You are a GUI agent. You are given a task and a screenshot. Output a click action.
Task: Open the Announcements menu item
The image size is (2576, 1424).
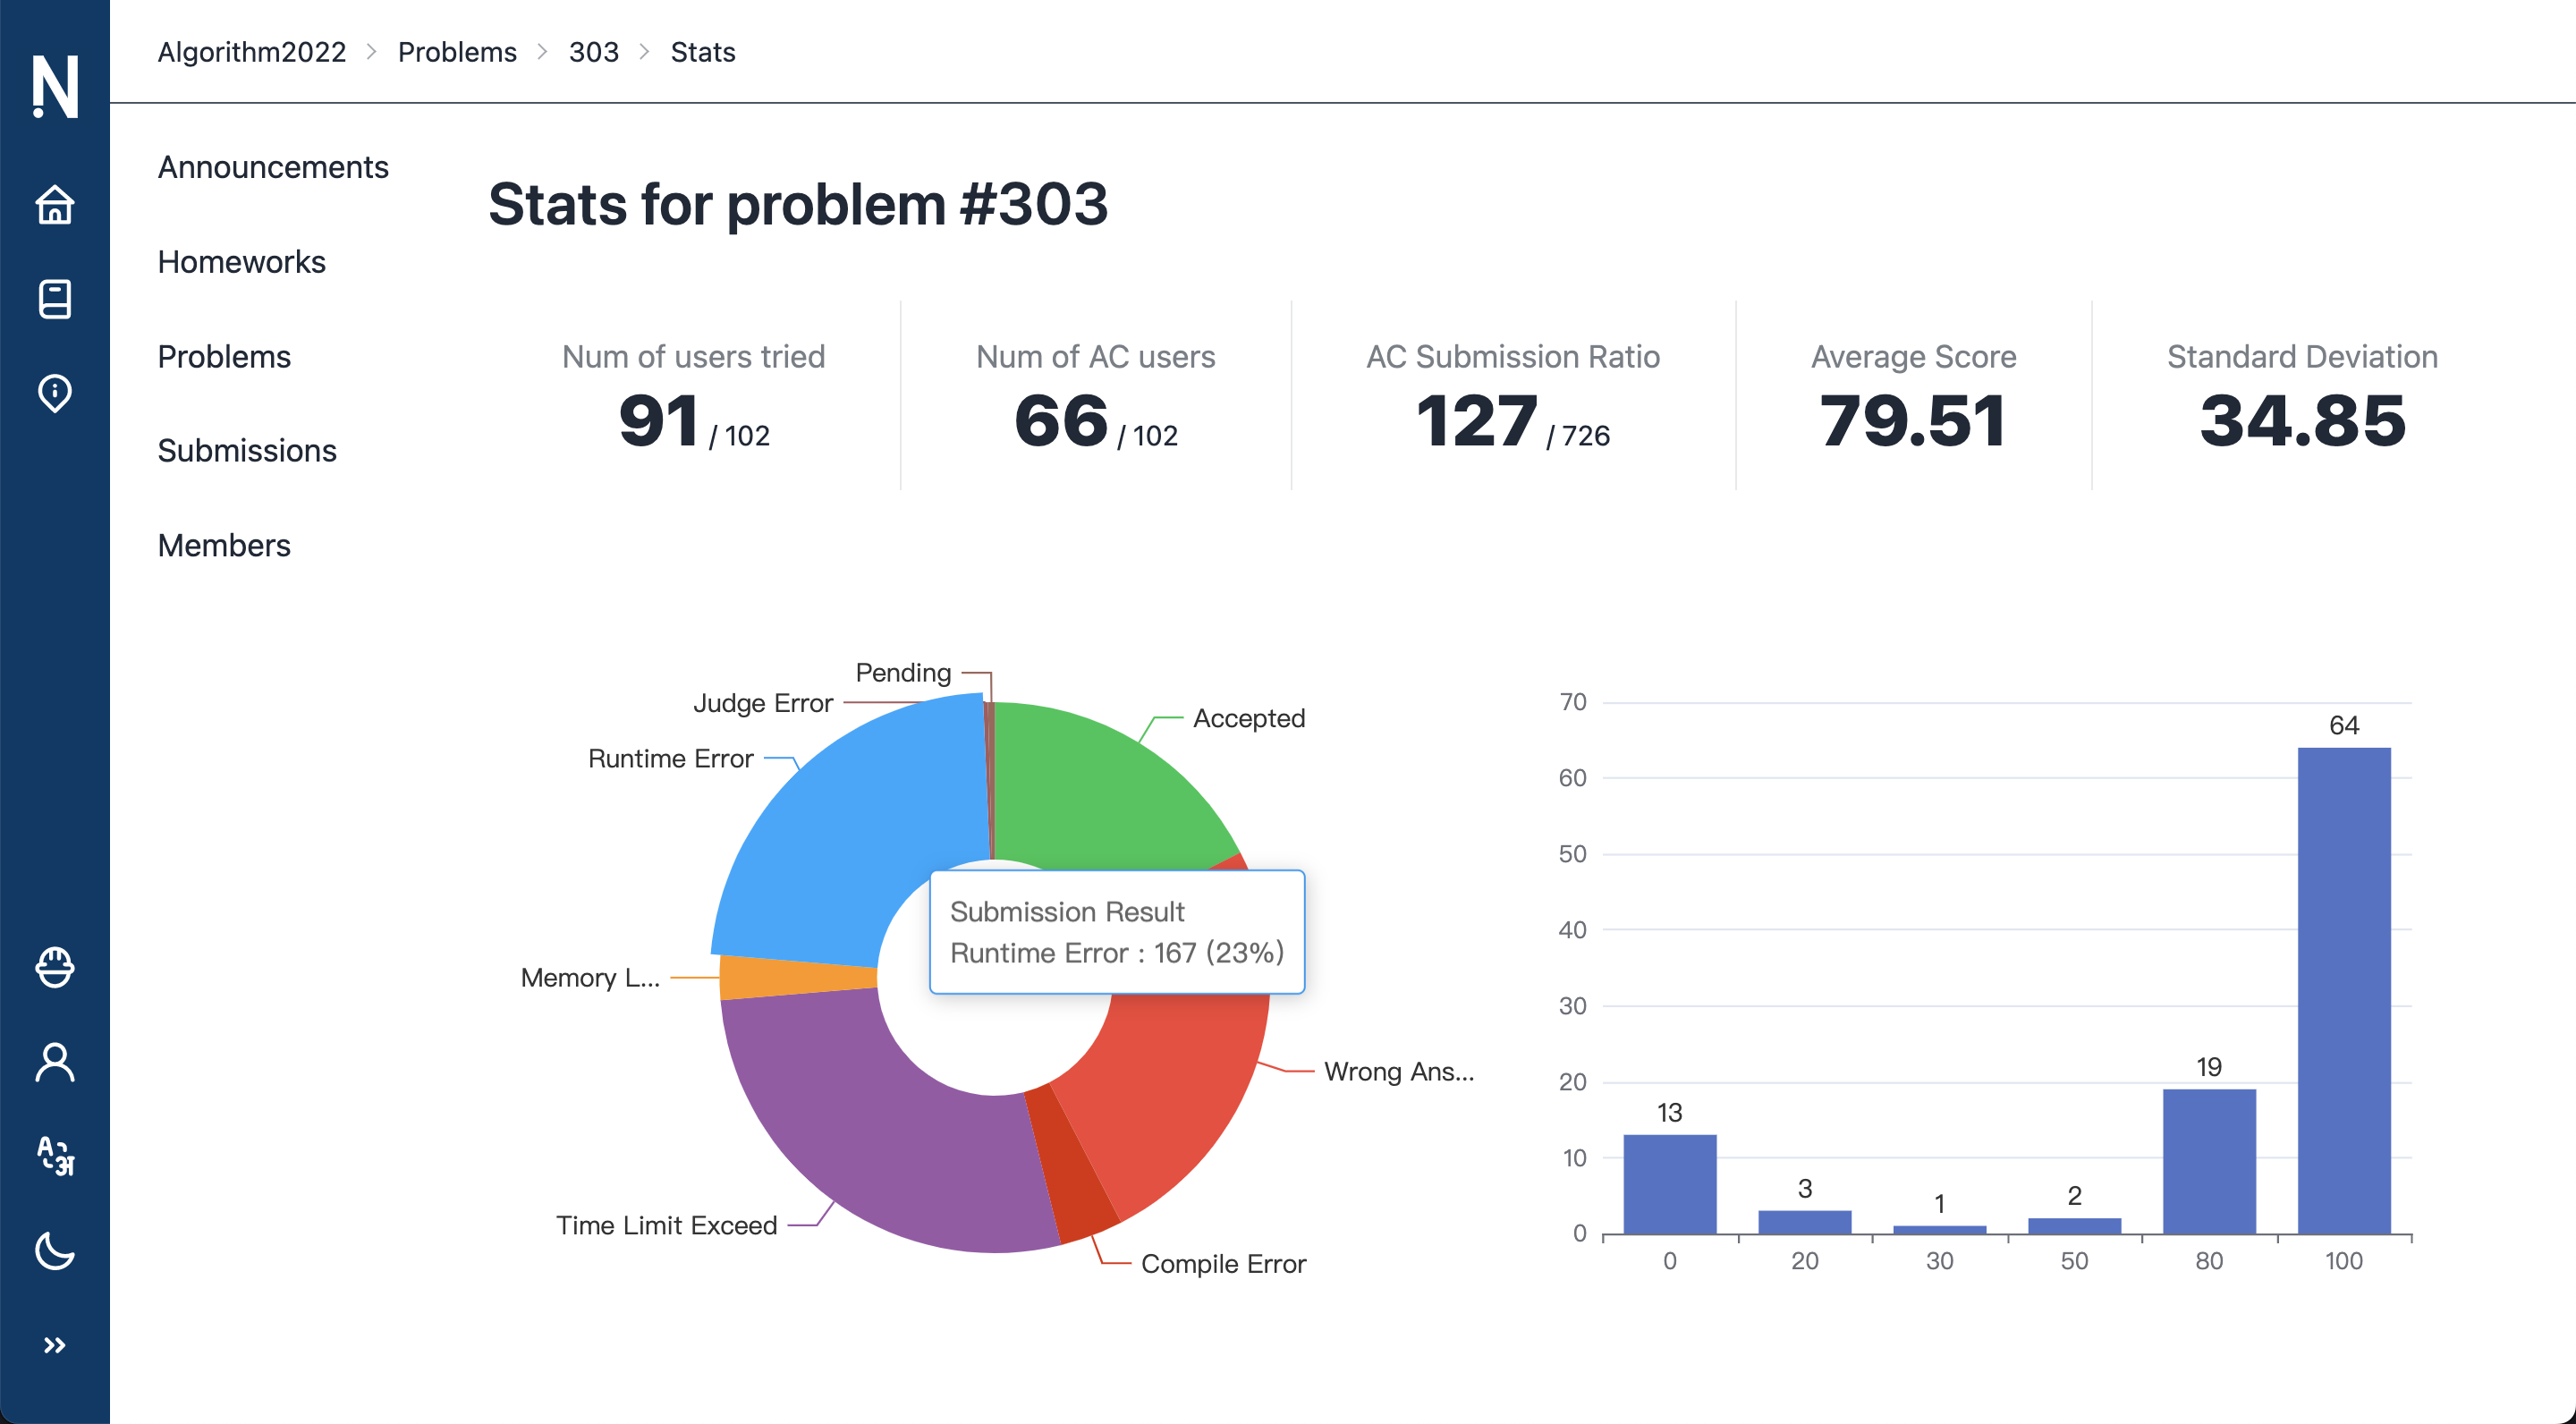(273, 167)
